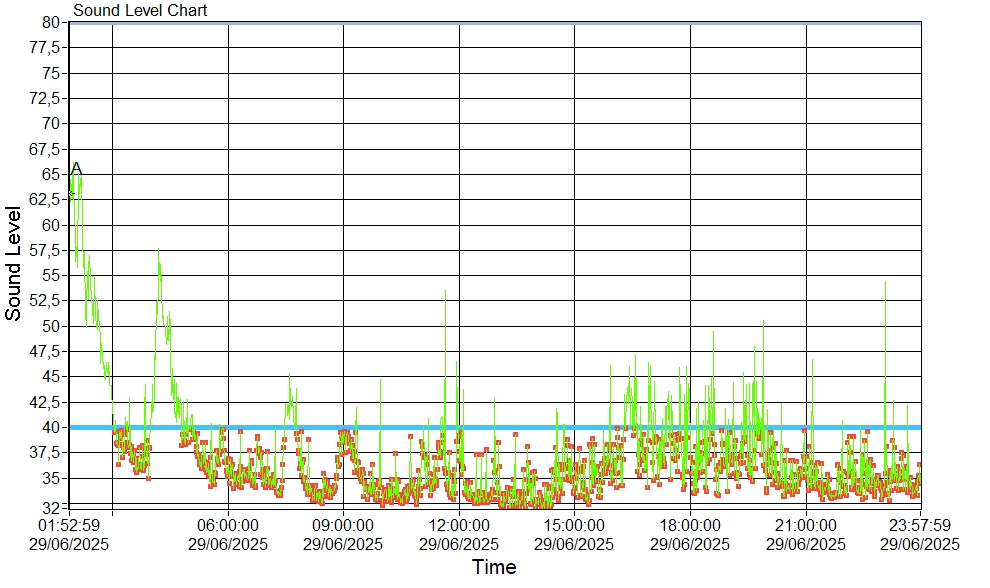Select the 06:00:00 time axis label
Image resolution: width=990 pixels, height=588 pixels.
tap(228, 524)
